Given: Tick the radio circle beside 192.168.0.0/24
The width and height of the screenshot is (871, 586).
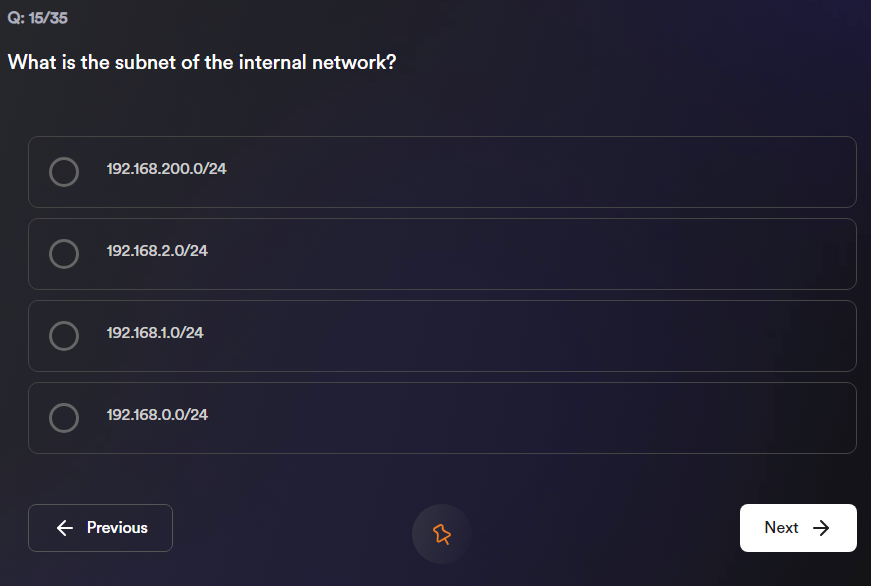Looking at the screenshot, I should tap(64, 418).
